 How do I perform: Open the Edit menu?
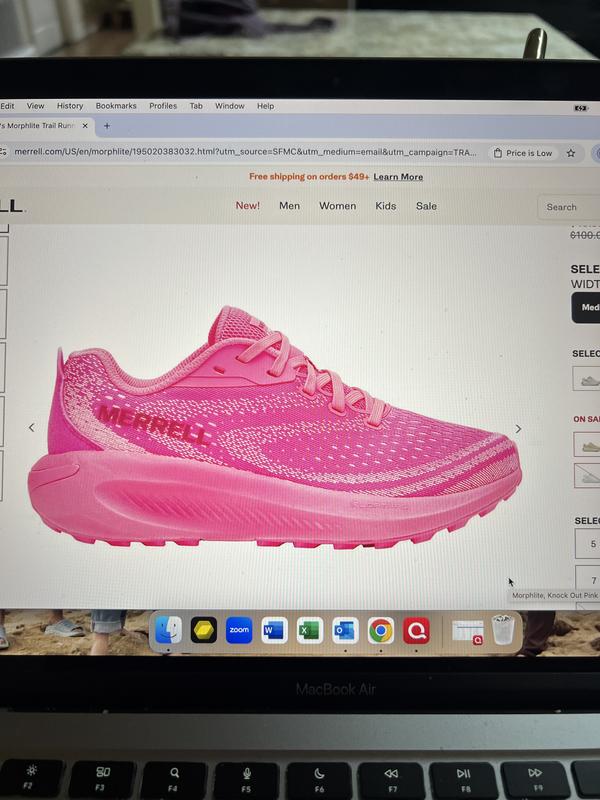[x=7, y=106]
